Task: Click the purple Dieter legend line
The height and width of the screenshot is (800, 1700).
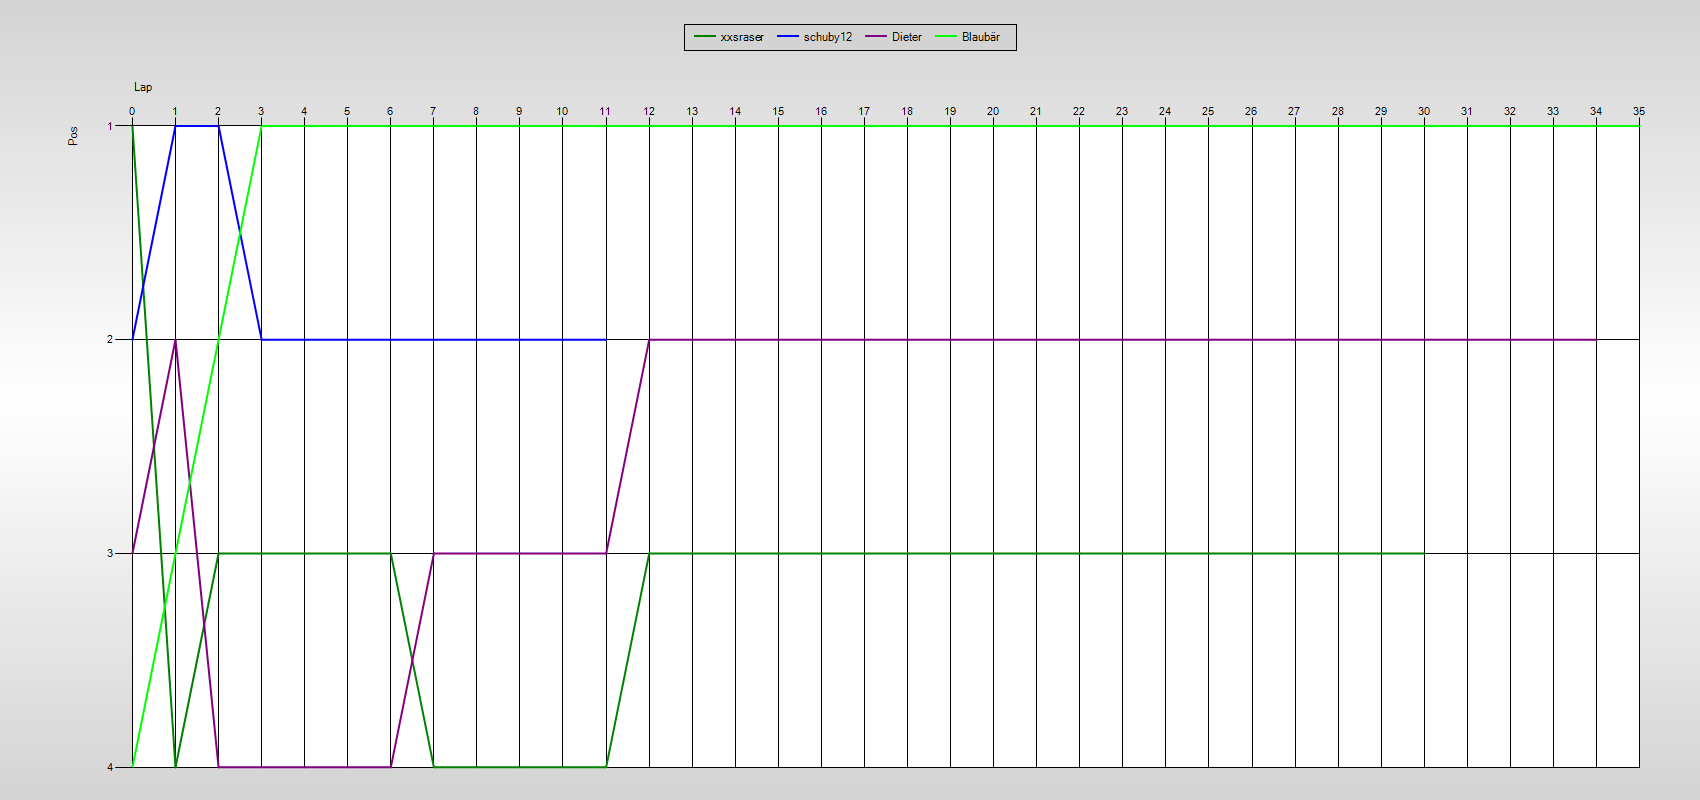Action: (877, 37)
